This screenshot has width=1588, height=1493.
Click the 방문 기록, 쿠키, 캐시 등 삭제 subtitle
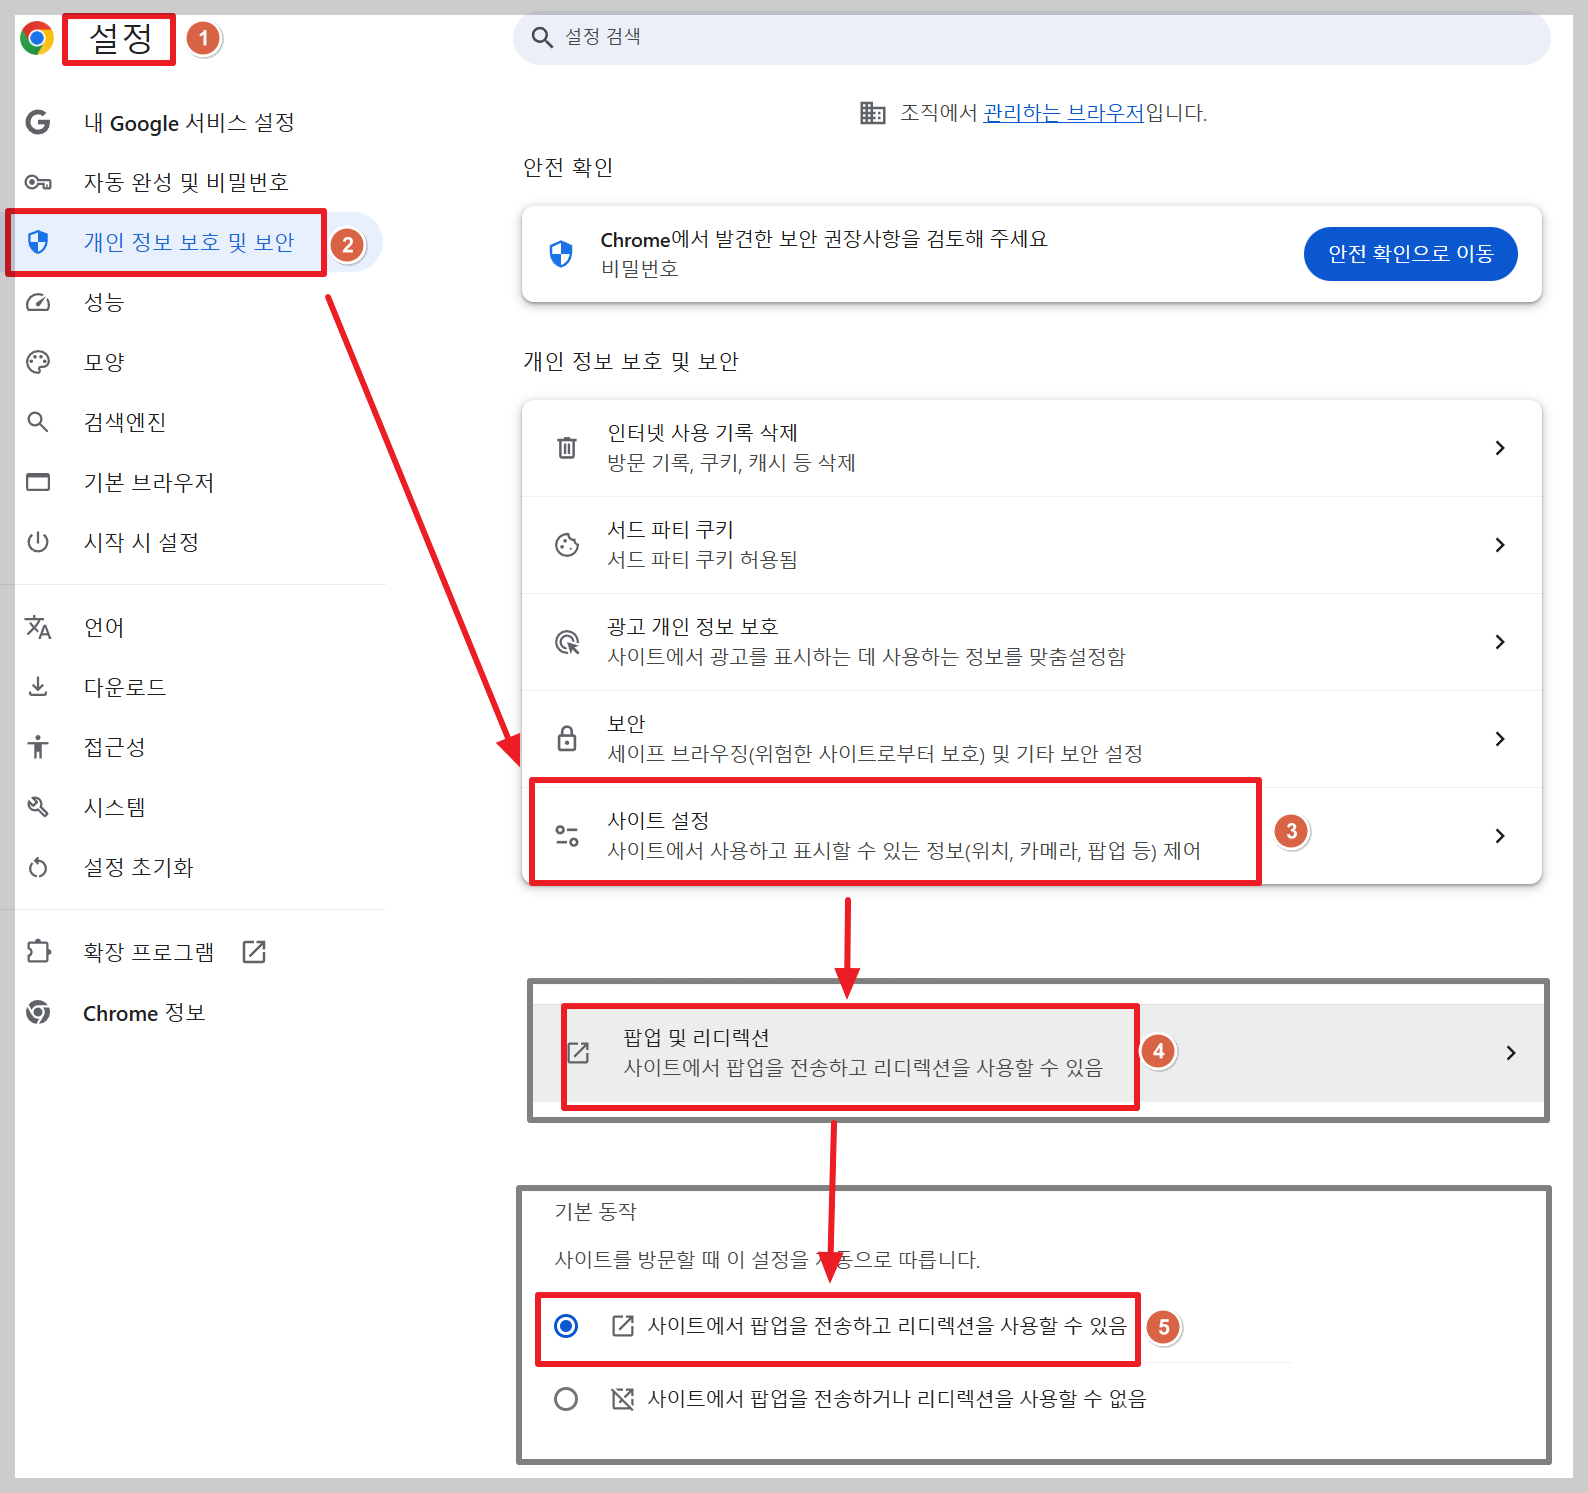[x=731, y=463]
